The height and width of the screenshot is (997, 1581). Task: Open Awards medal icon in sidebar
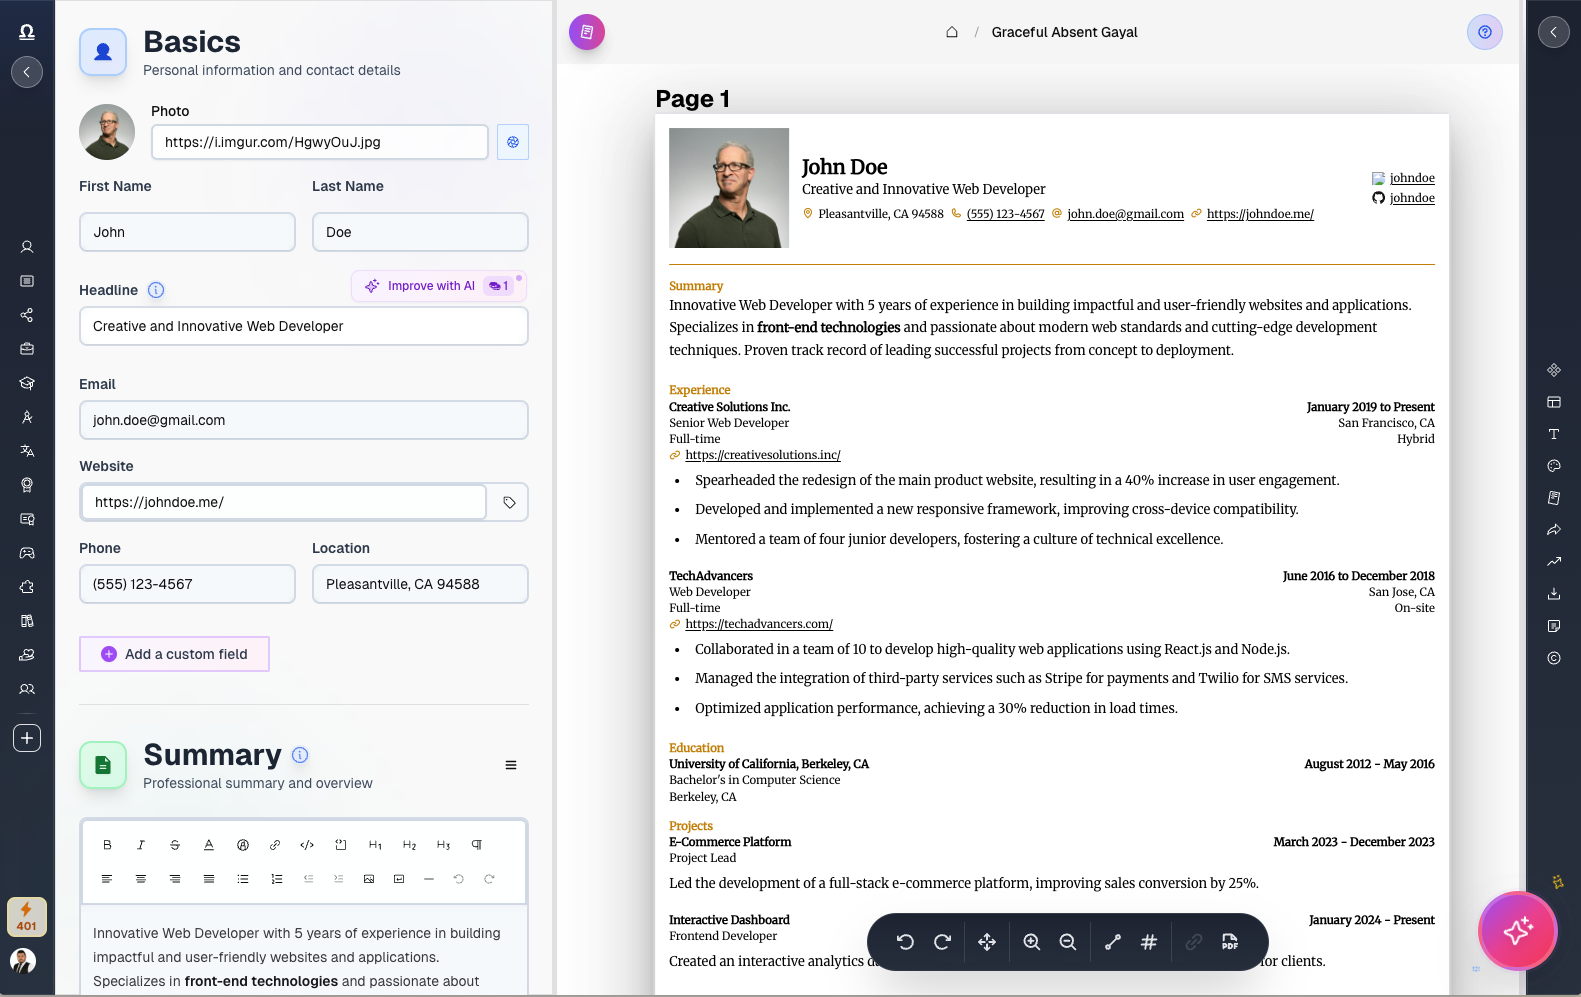click(27, 485)
